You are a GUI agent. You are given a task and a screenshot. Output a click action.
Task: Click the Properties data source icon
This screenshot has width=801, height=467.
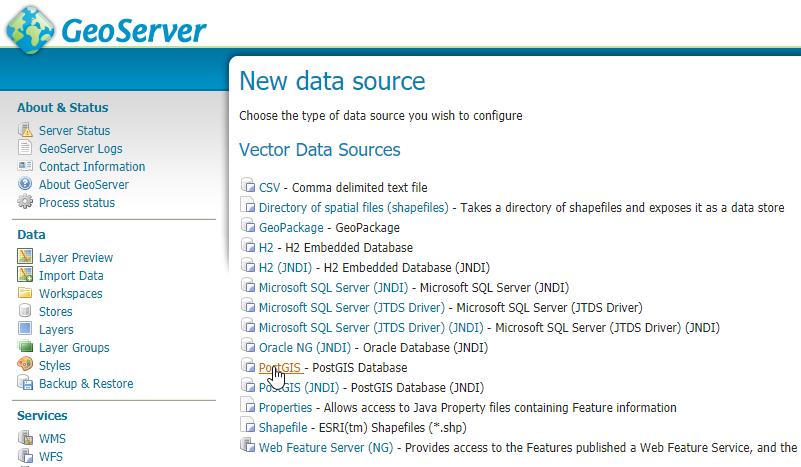pyautogui.click(x=248, y=405)
